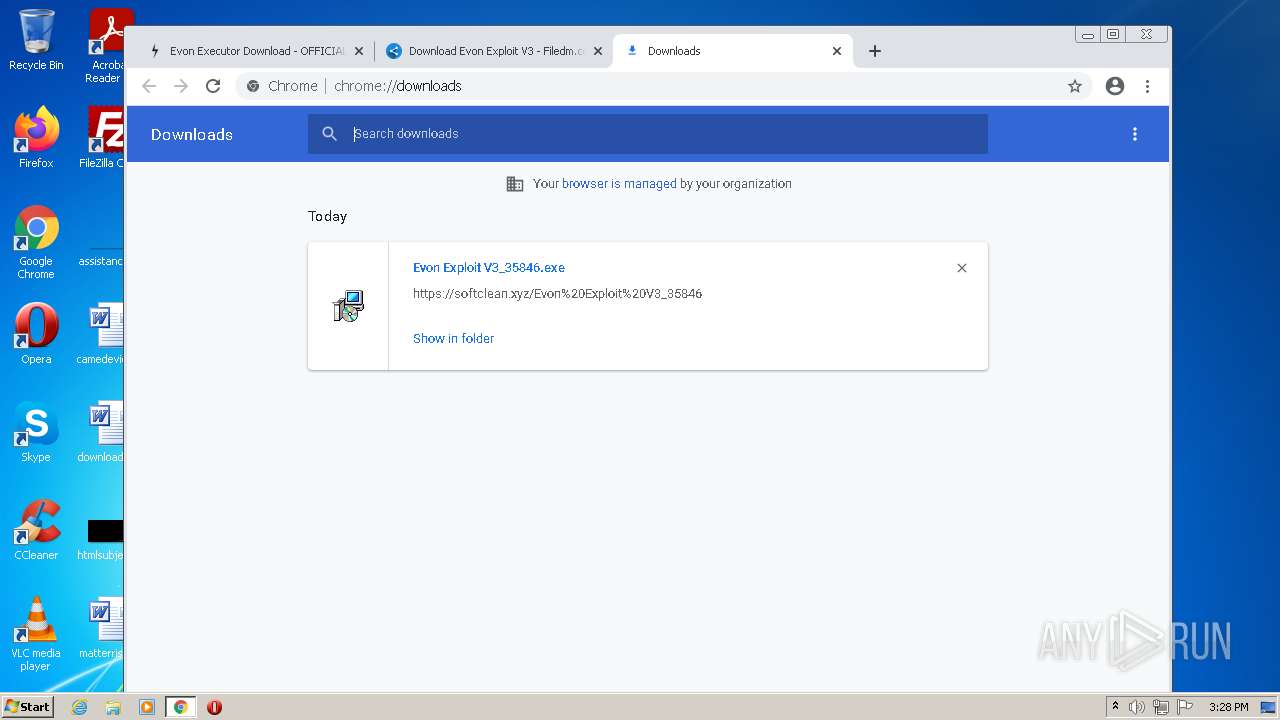
Task: Open Downloads page more actions menu
Action: point(1135,134)
